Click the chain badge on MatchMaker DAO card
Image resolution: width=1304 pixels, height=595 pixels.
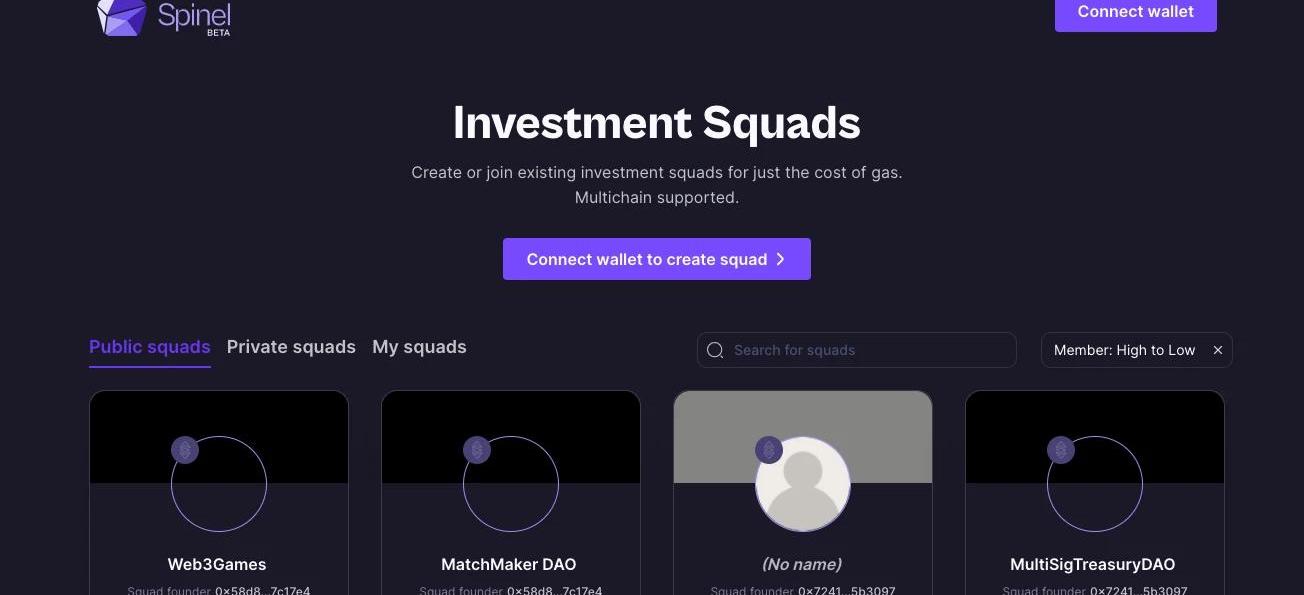click(477, 450)
